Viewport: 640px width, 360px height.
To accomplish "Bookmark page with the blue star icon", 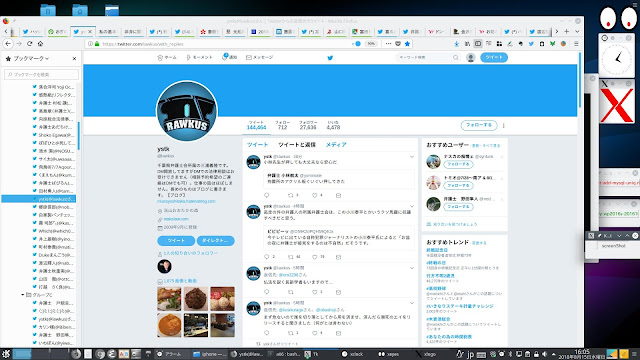I will (x=407, y=44).
